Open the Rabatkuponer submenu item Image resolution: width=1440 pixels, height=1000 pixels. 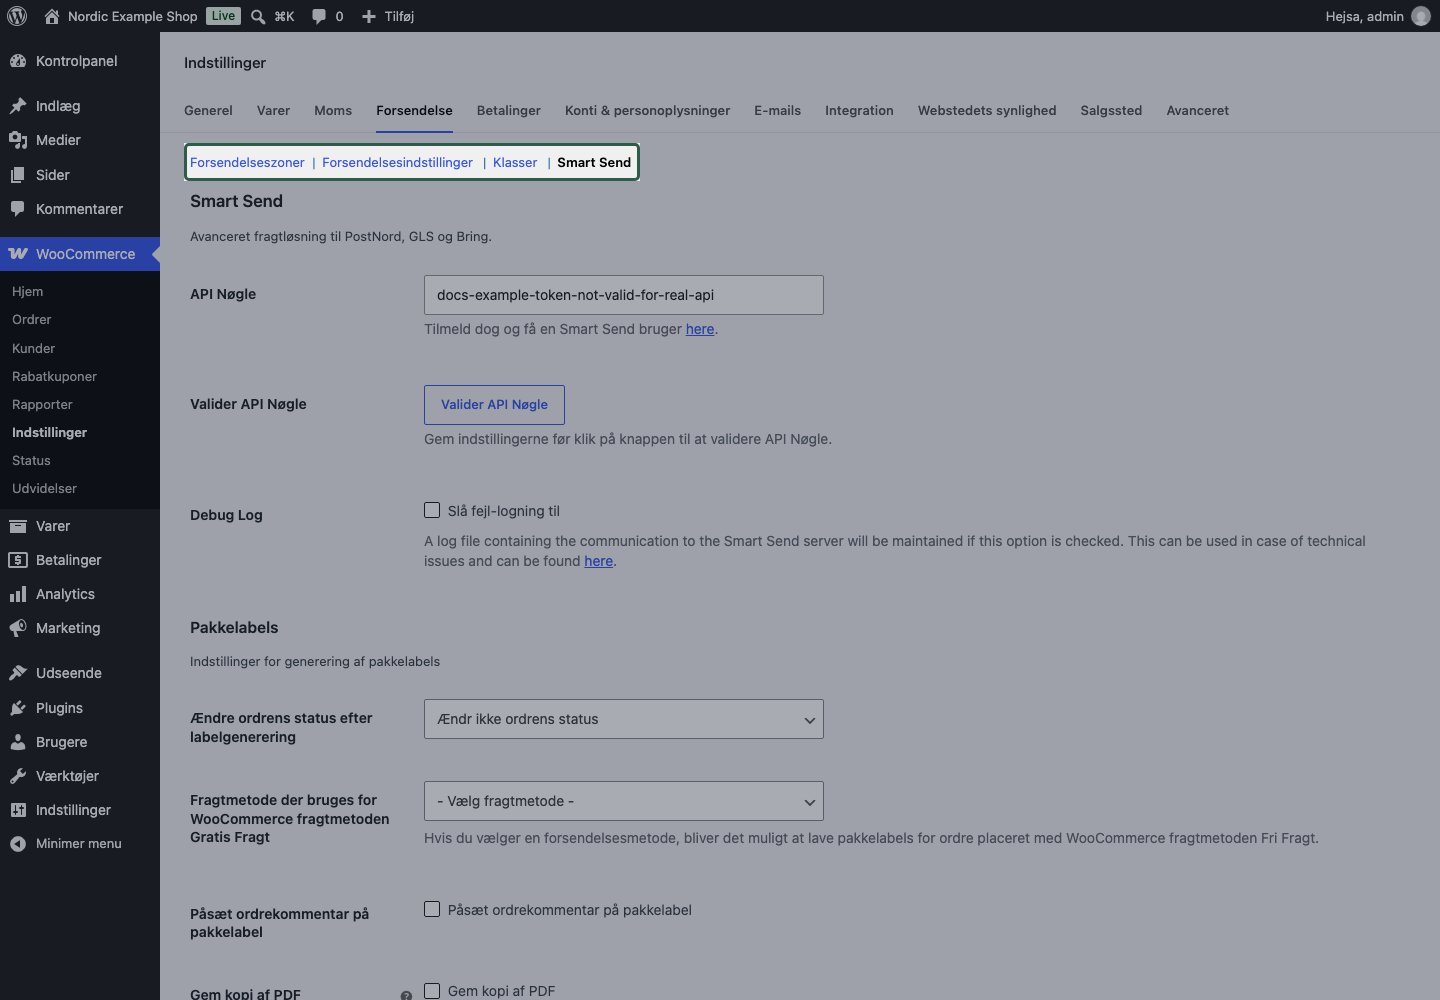[x=55, y=376]
